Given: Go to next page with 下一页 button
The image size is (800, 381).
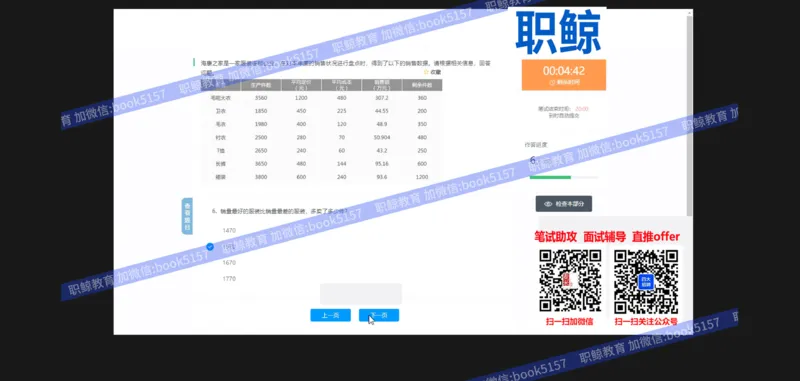Looking at the screenshot, I should pos(379,315).
